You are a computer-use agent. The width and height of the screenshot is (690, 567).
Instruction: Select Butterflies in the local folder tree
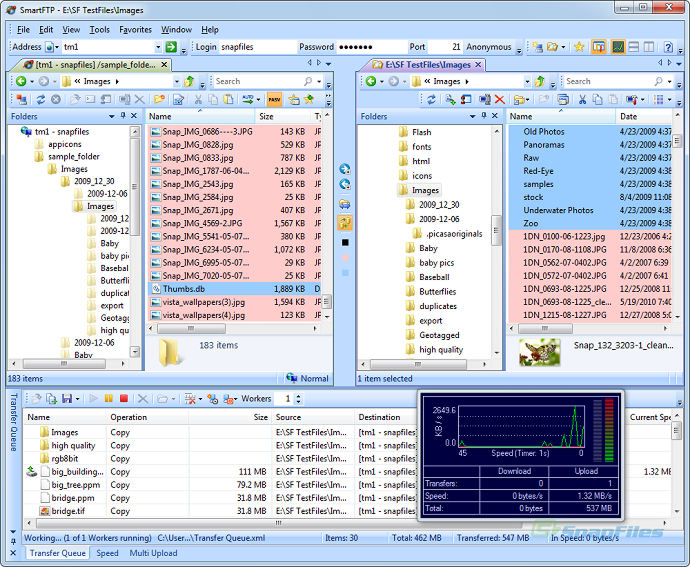click(x=437, y=291)
